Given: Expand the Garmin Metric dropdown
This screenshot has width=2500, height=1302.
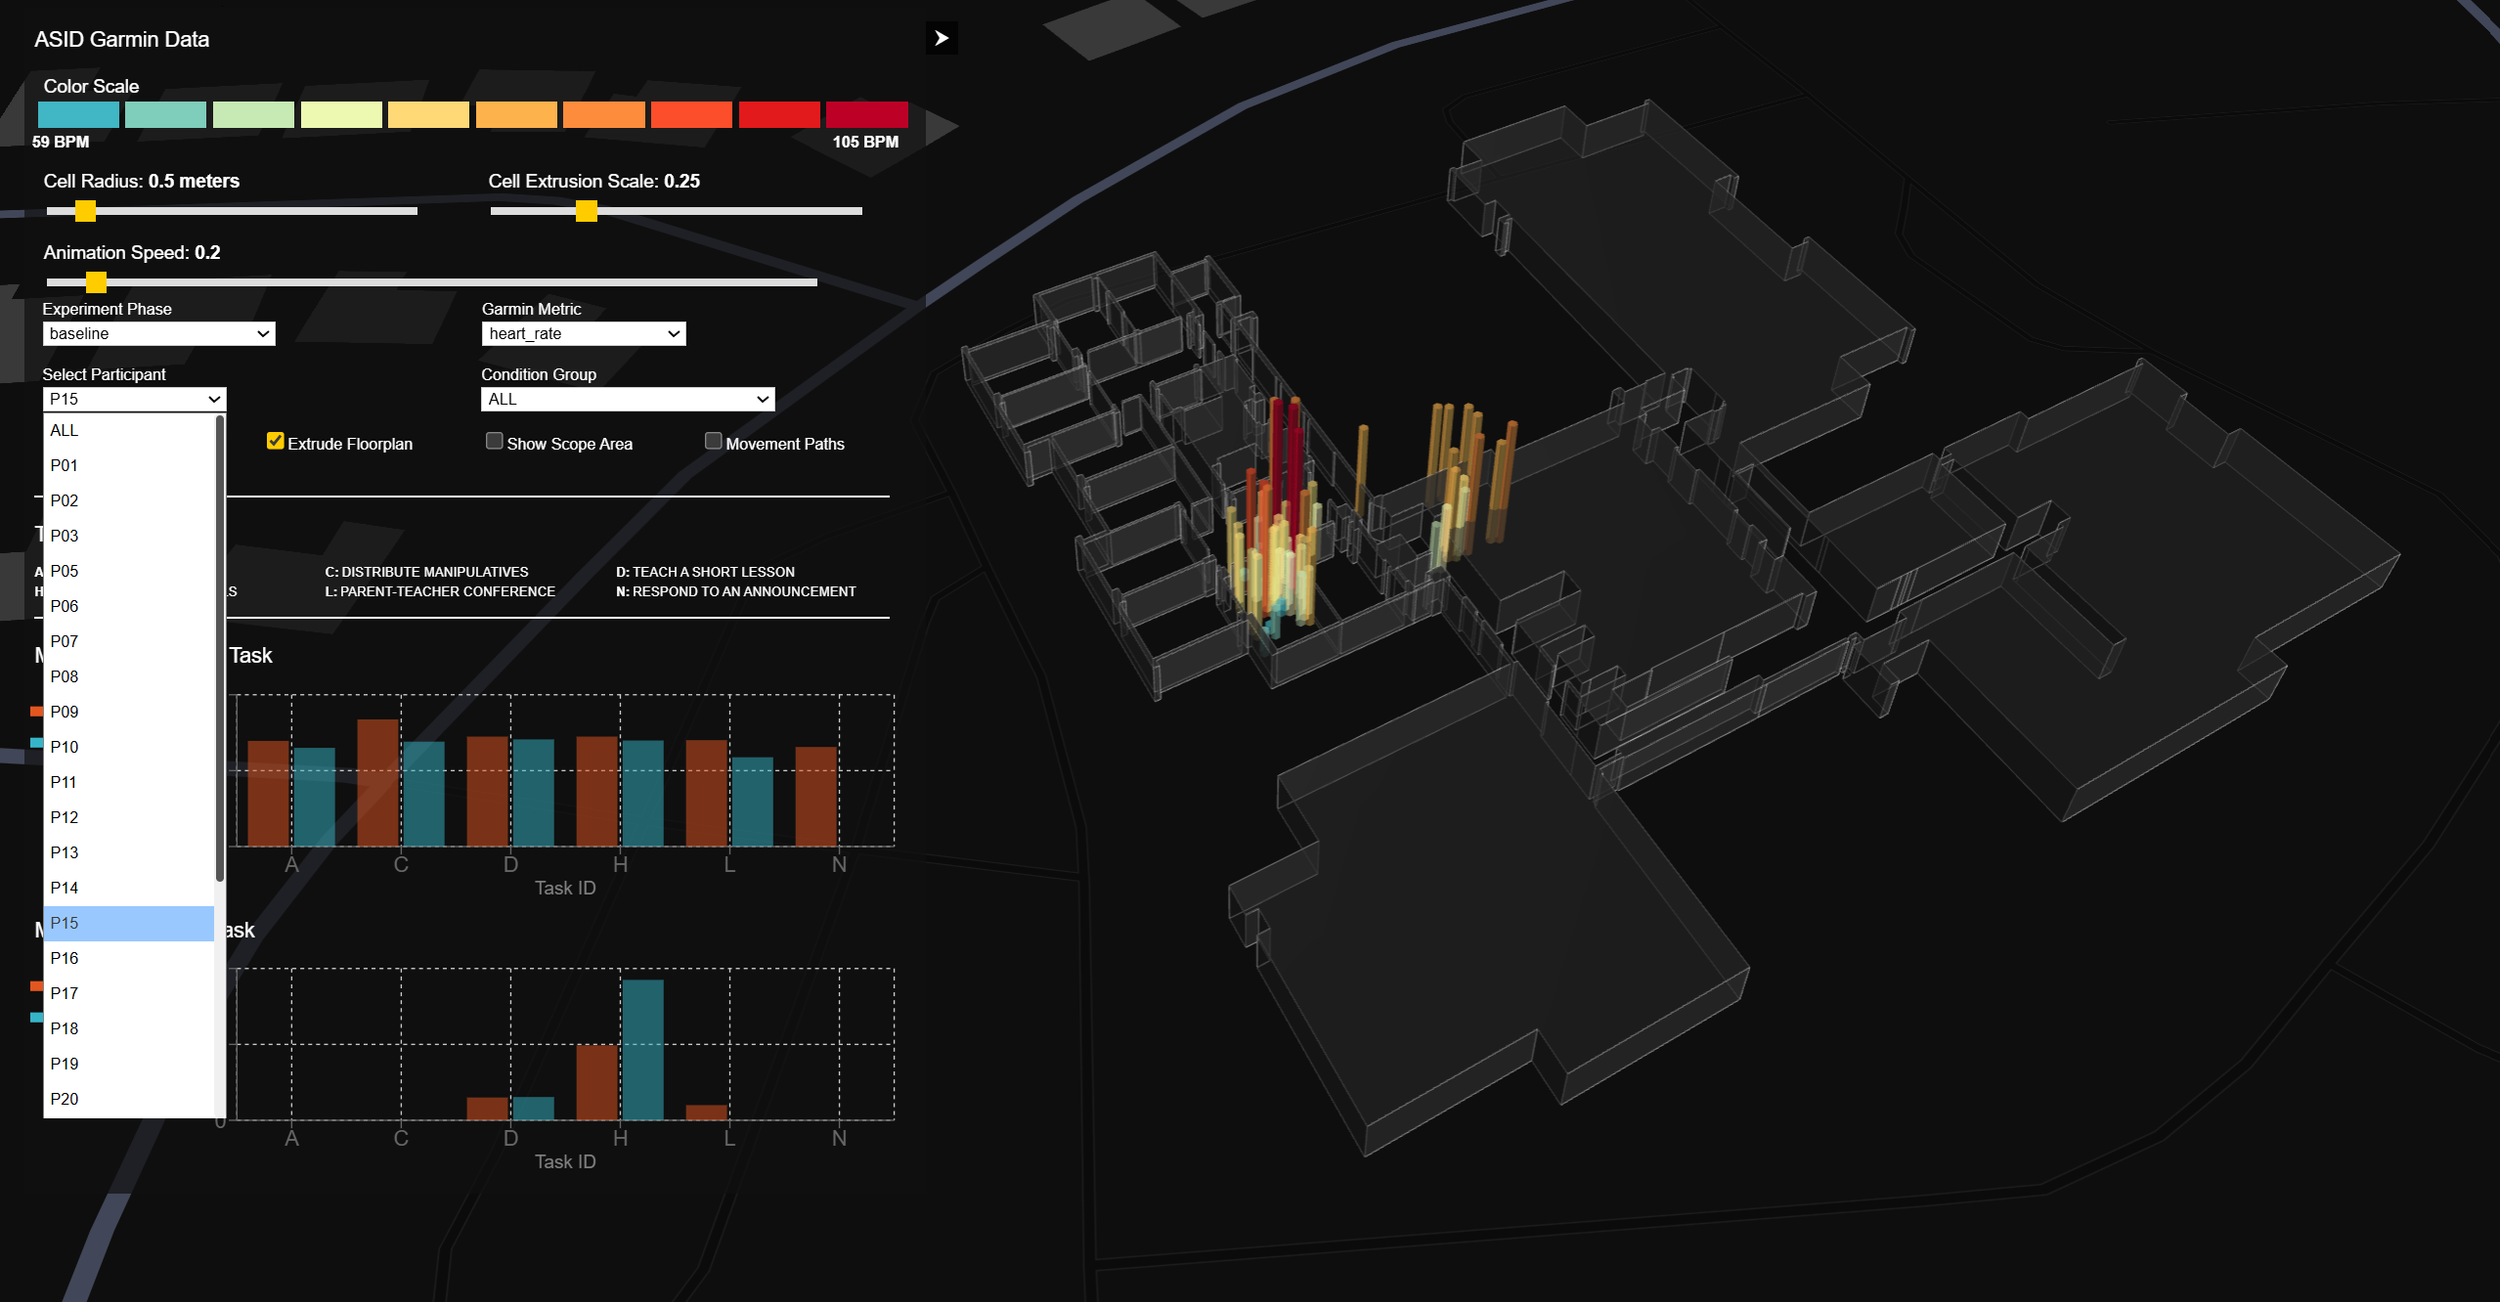Looking at the screenshot, I should coord(583,334).
